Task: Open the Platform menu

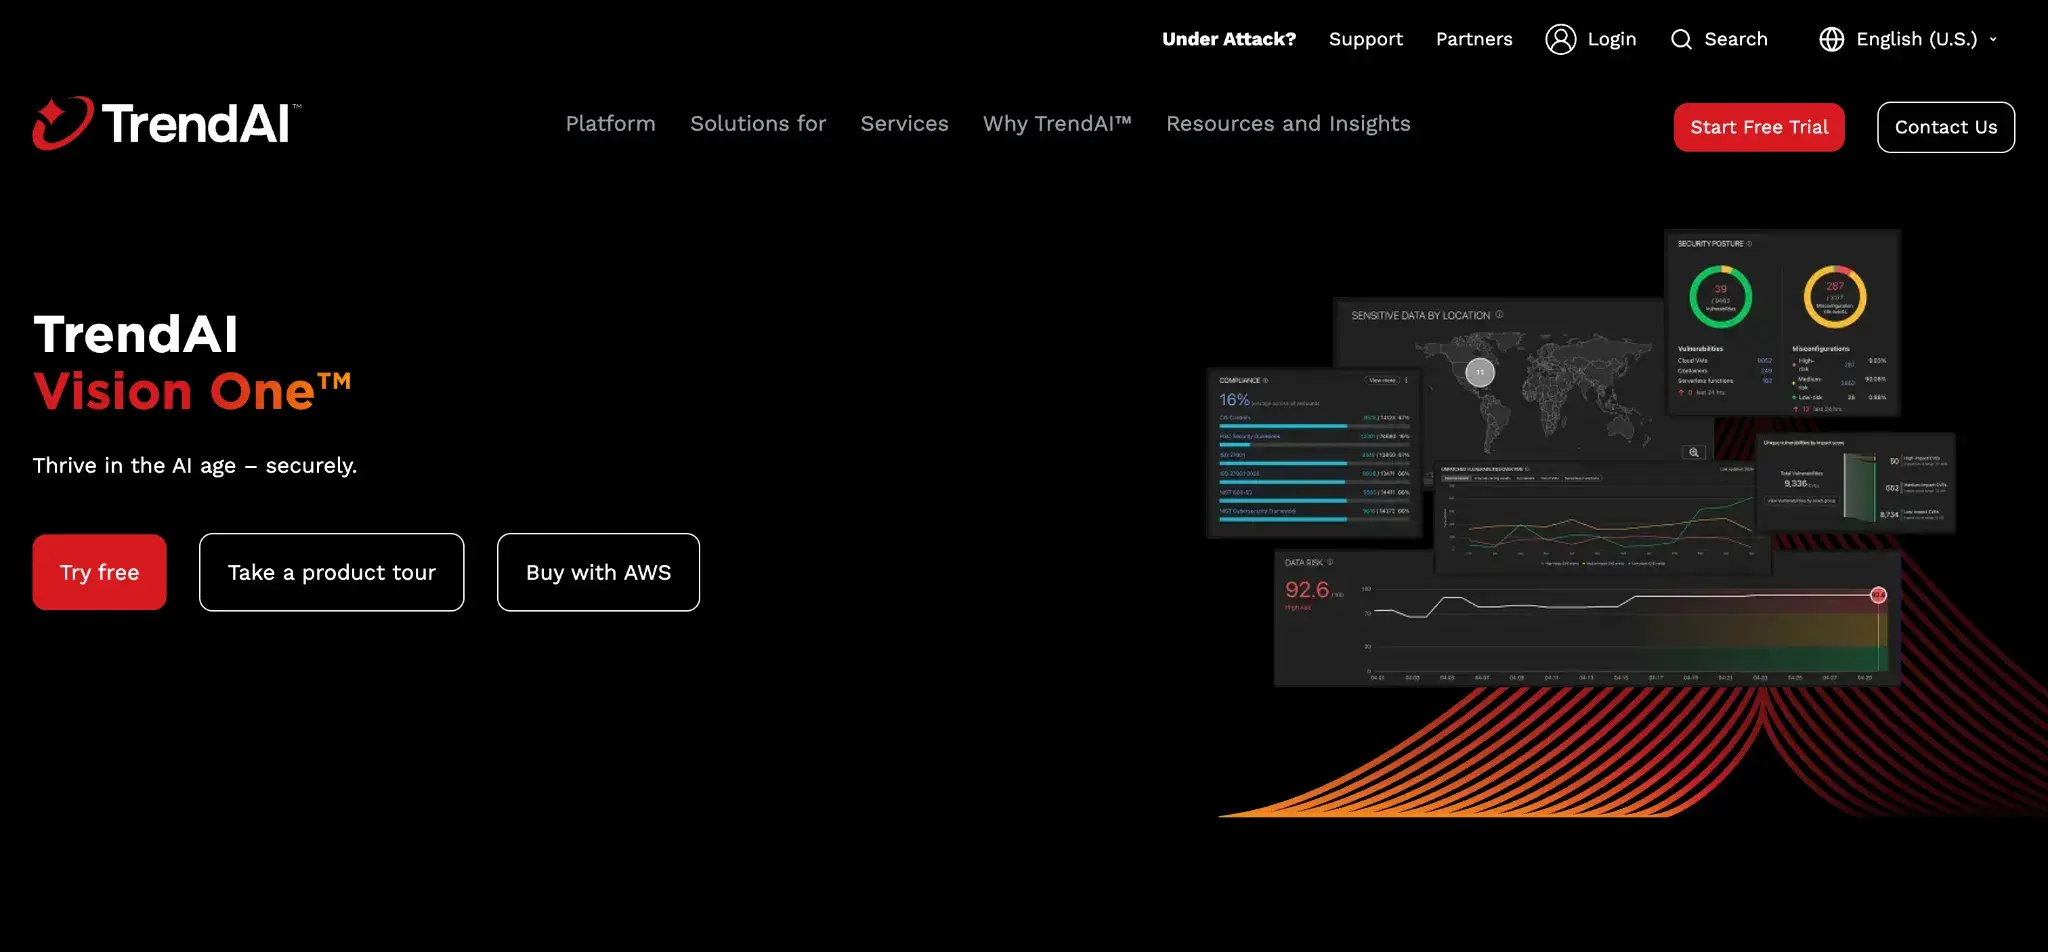Action: [x=610, y=123]
